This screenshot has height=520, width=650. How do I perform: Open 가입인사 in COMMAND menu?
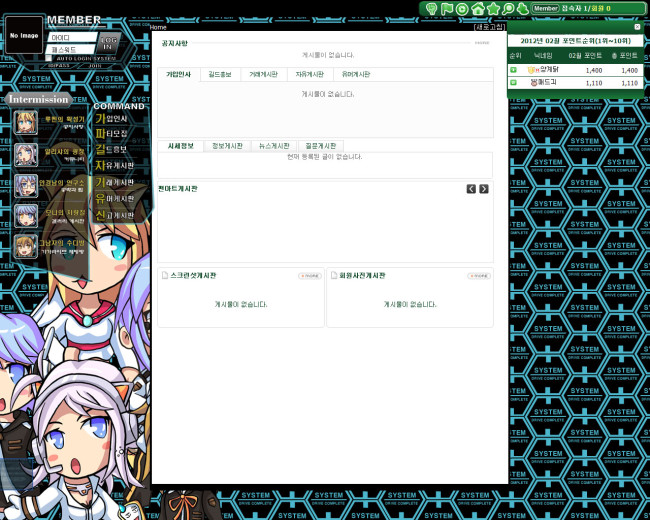pyautogui.click(x=111, y=119)
